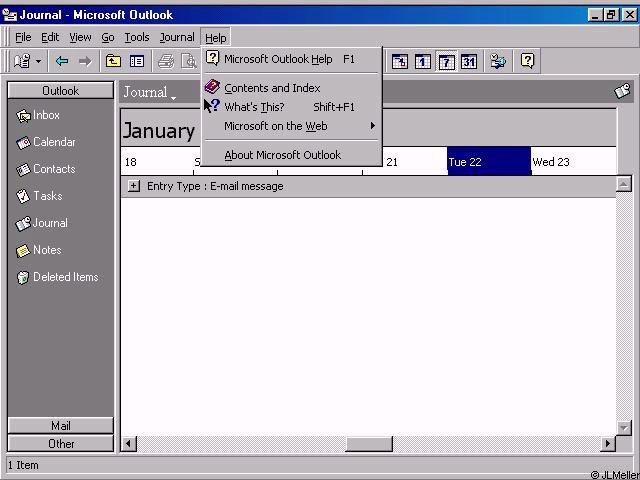Click the Journal icon in folder banner
Screen dimensions: 640x480
tap(622, 91)
